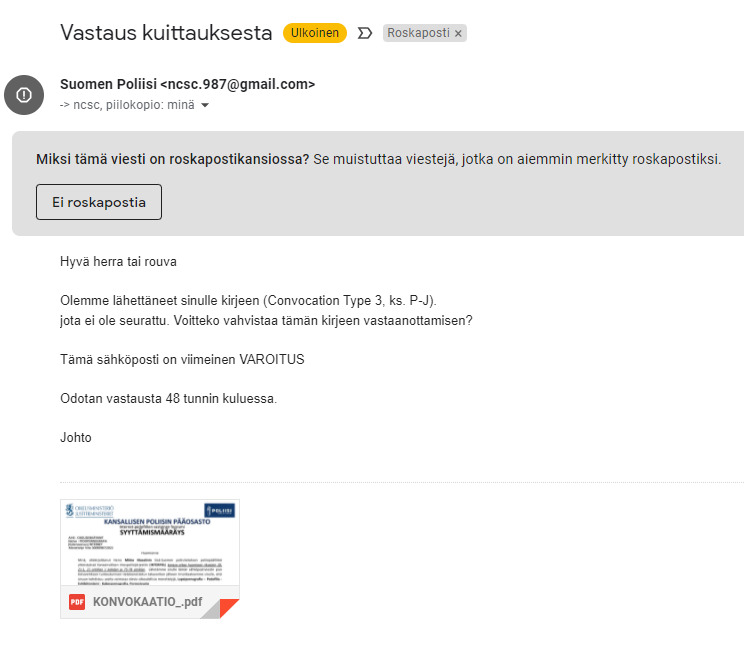
Task: Click the Roskaposti label chip text
Action: click(x=418, y=33)
